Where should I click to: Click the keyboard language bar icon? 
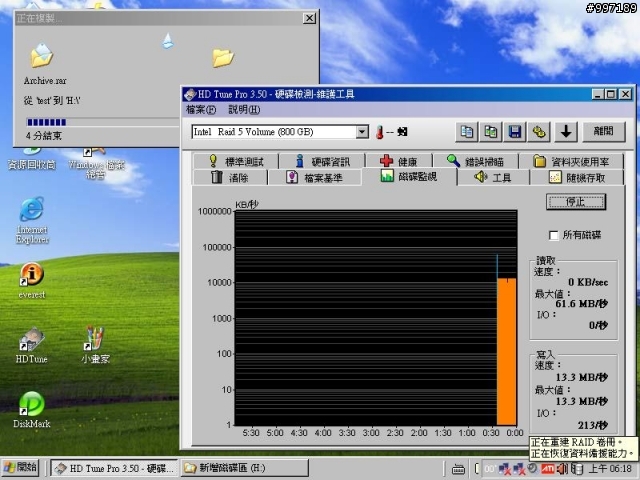458,469
